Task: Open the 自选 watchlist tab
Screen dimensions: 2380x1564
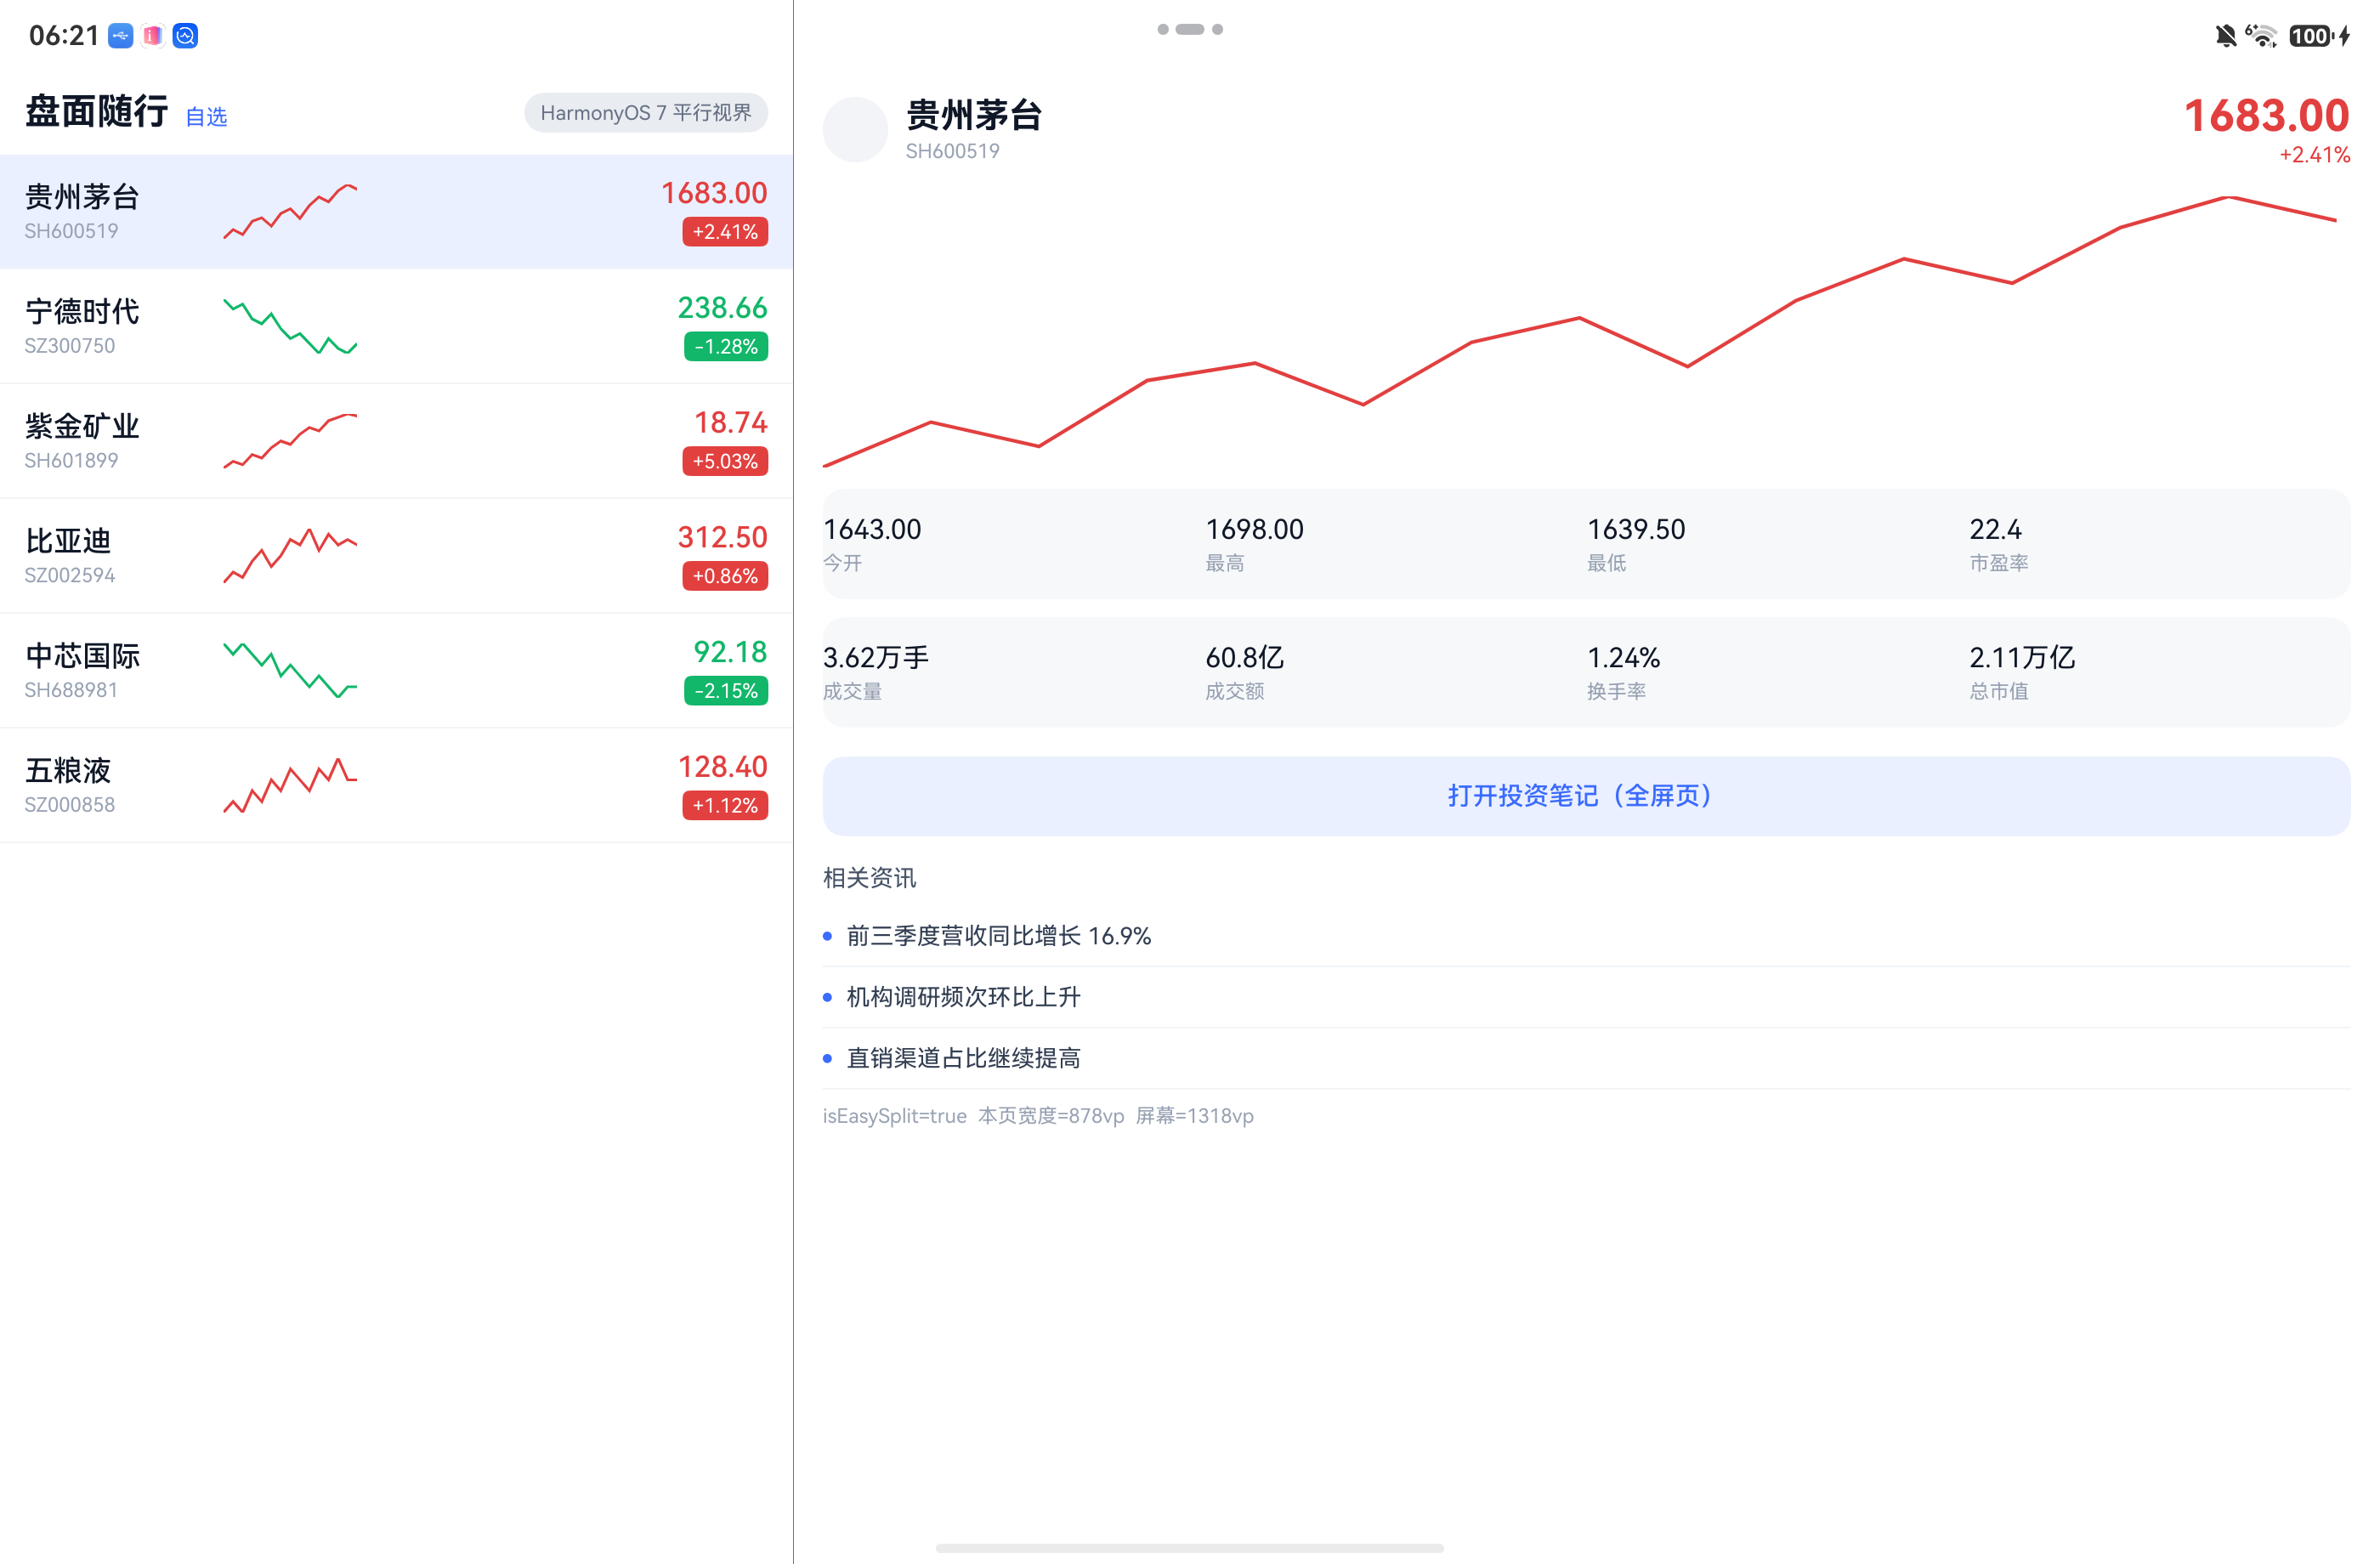Action: (x=207, y=116)
